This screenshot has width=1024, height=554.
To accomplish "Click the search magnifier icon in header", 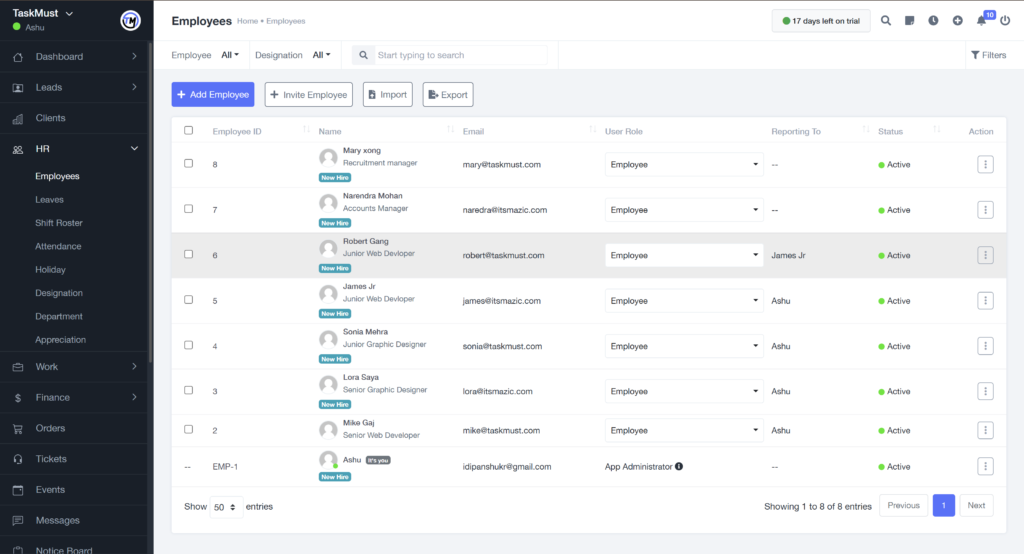I will click(886, 20).
